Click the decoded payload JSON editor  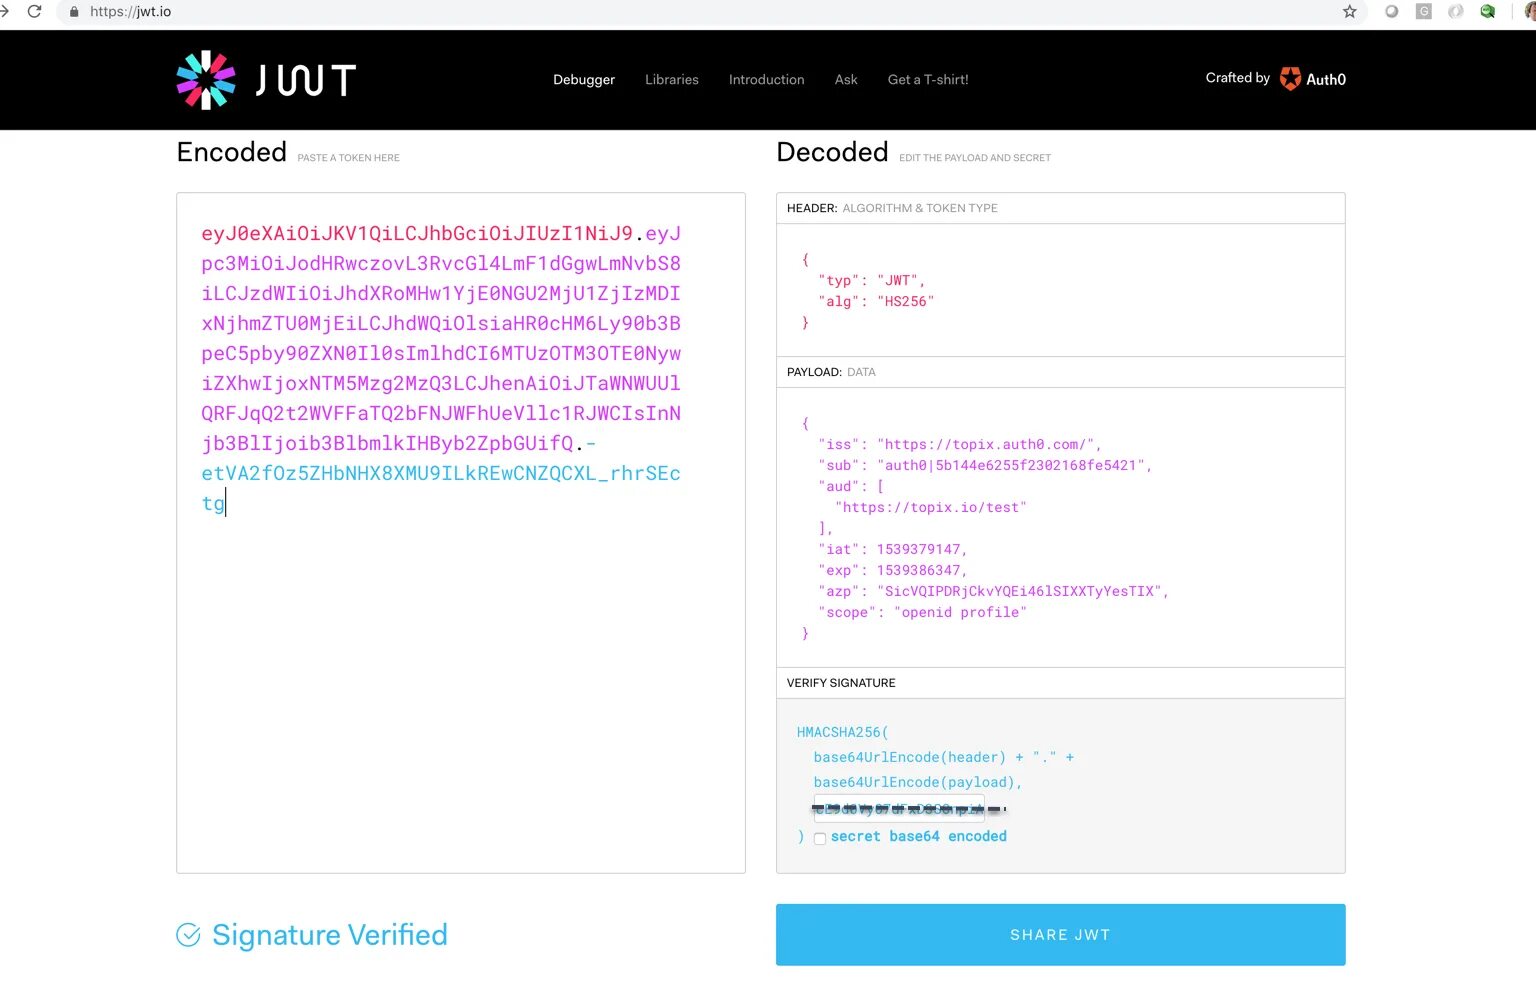coord(1060,528)
